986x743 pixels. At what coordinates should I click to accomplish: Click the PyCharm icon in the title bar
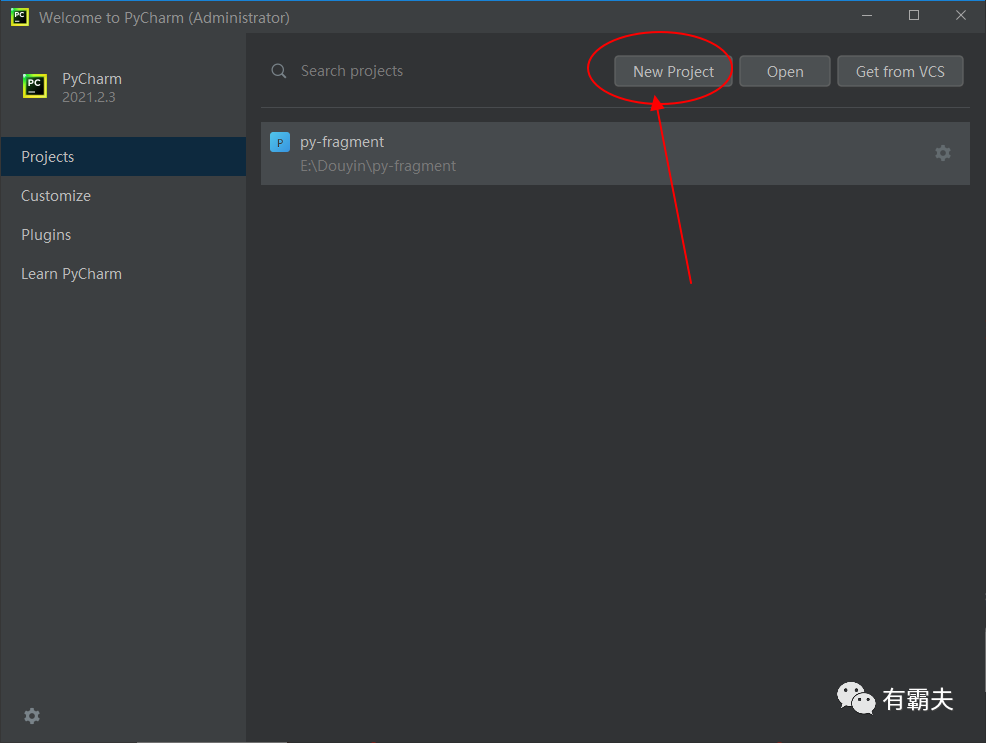19,17
